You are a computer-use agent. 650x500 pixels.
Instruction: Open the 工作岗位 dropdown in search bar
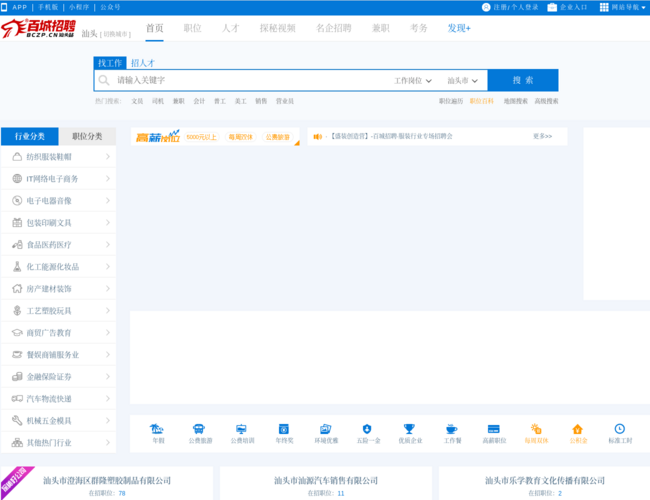click(x=412, y=80)
